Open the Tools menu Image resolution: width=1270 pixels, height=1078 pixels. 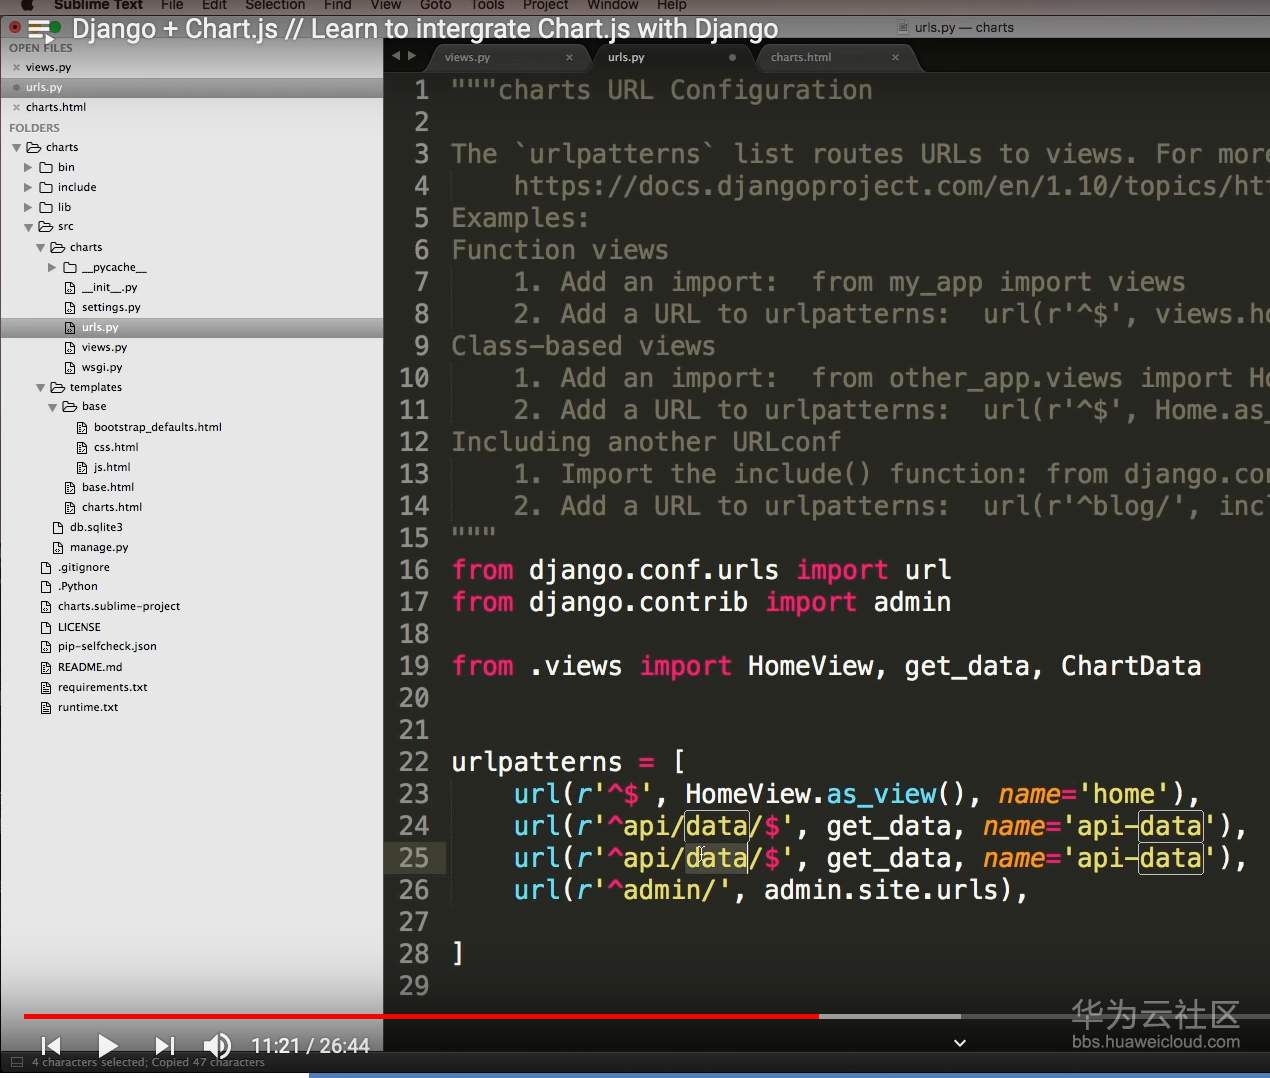[x=487, y=5]
